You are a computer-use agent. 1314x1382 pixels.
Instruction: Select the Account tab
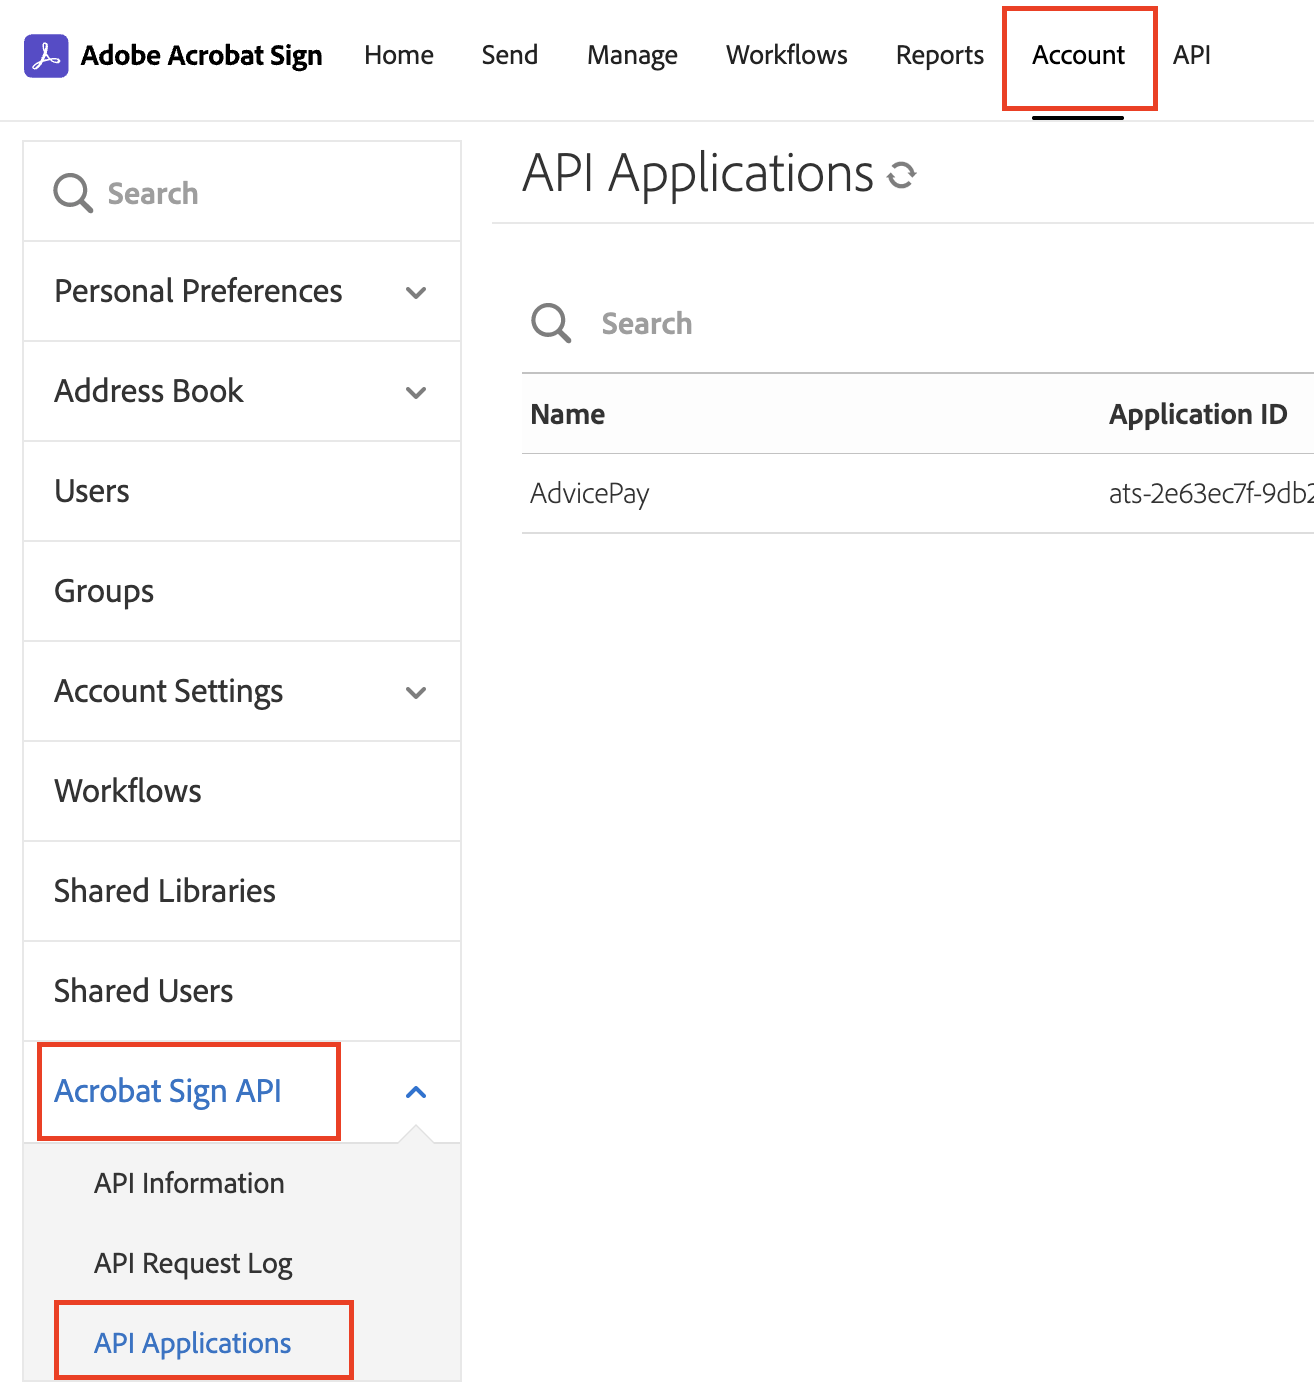pos(1079,55)
